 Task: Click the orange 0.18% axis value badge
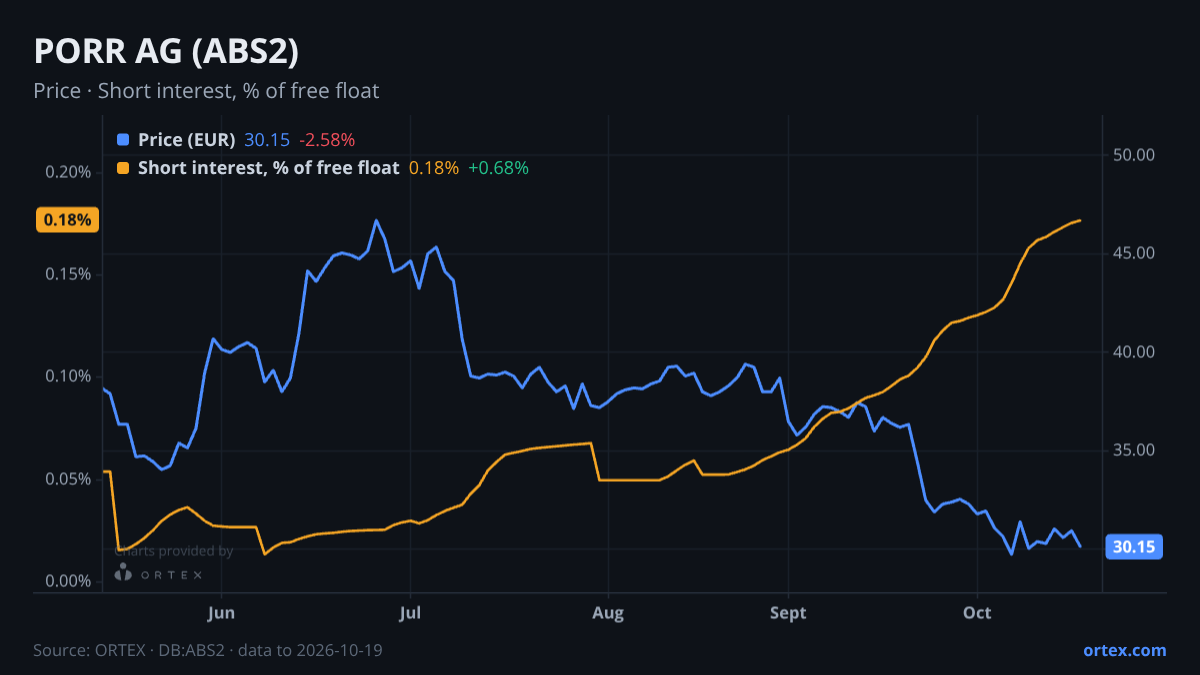[68, 219]
